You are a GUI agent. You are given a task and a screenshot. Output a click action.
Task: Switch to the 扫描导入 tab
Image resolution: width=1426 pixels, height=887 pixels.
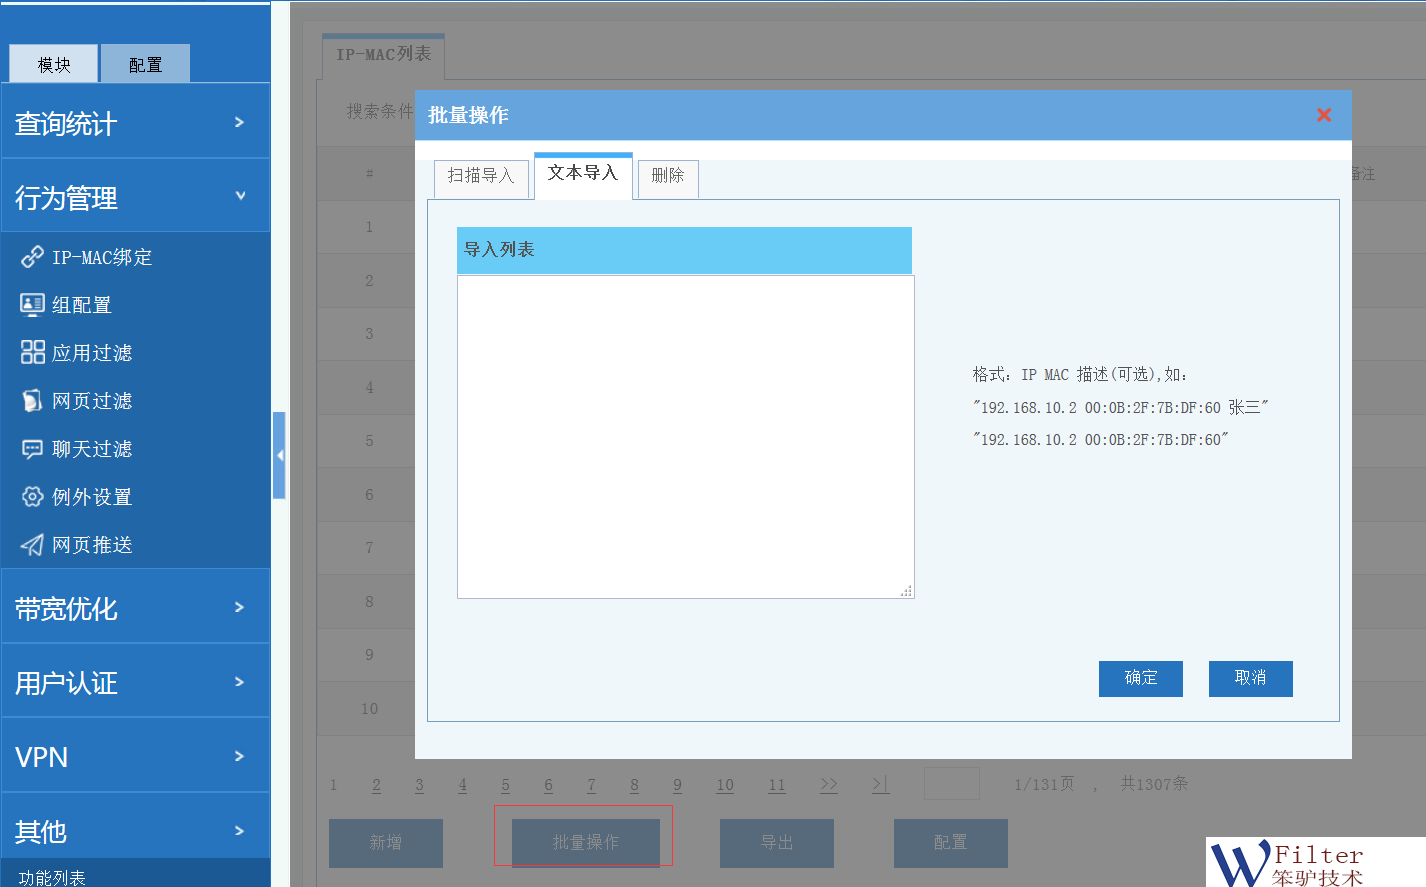[x=480, y=176]
